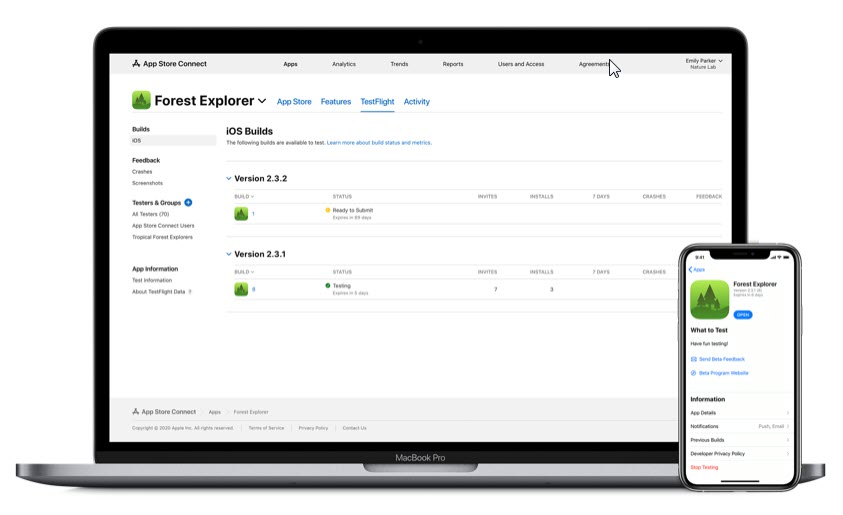Viewport: 843px width, 515px height.
Task: Open Crashes under Feedback
Action: [142, 172]
